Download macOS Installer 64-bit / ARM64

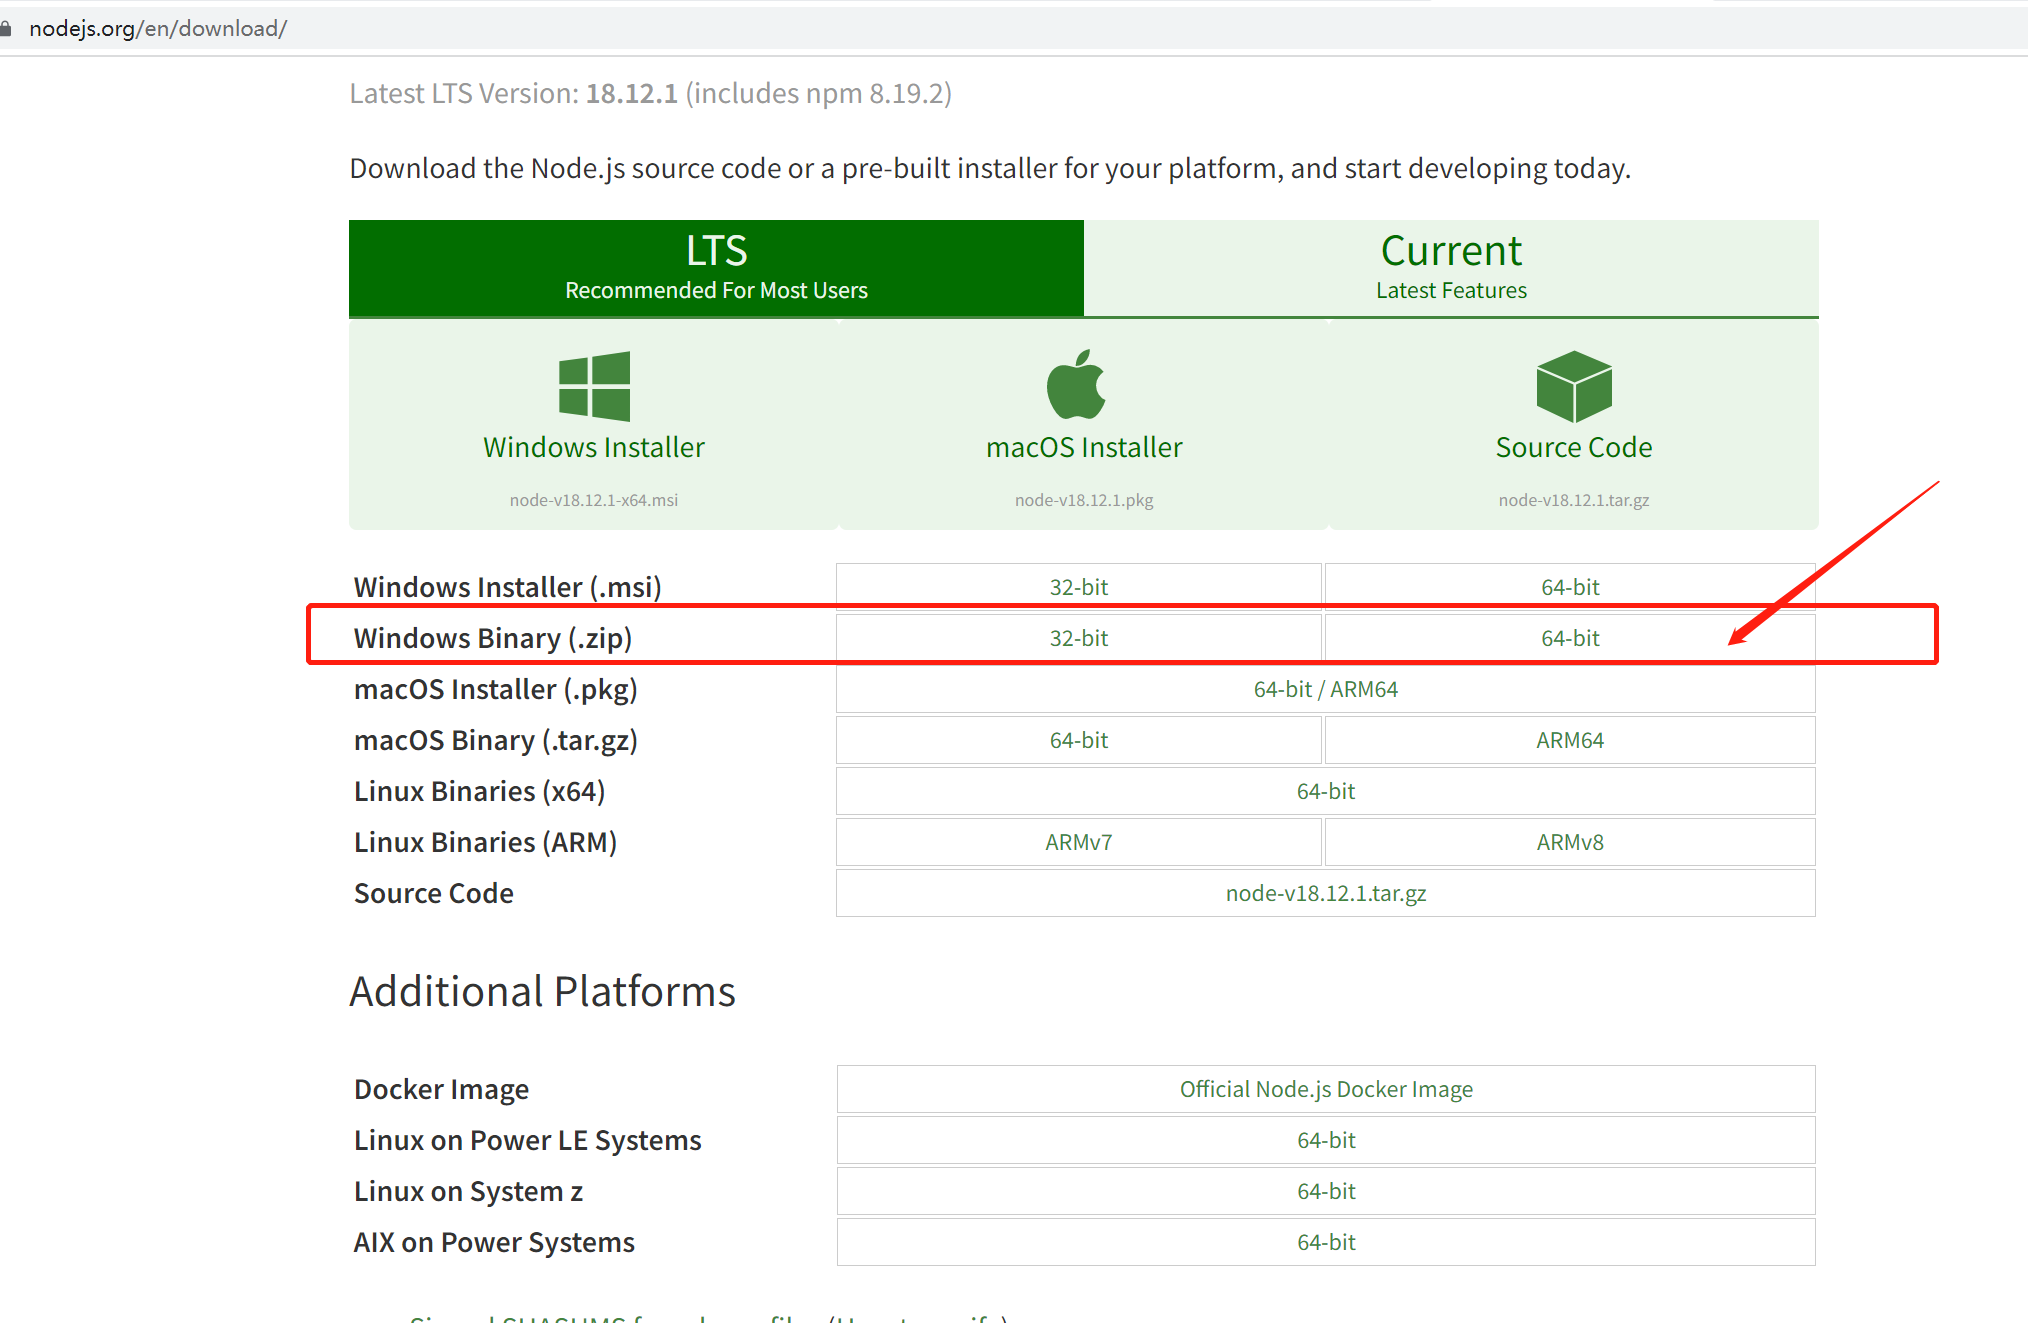point(1326,689)
